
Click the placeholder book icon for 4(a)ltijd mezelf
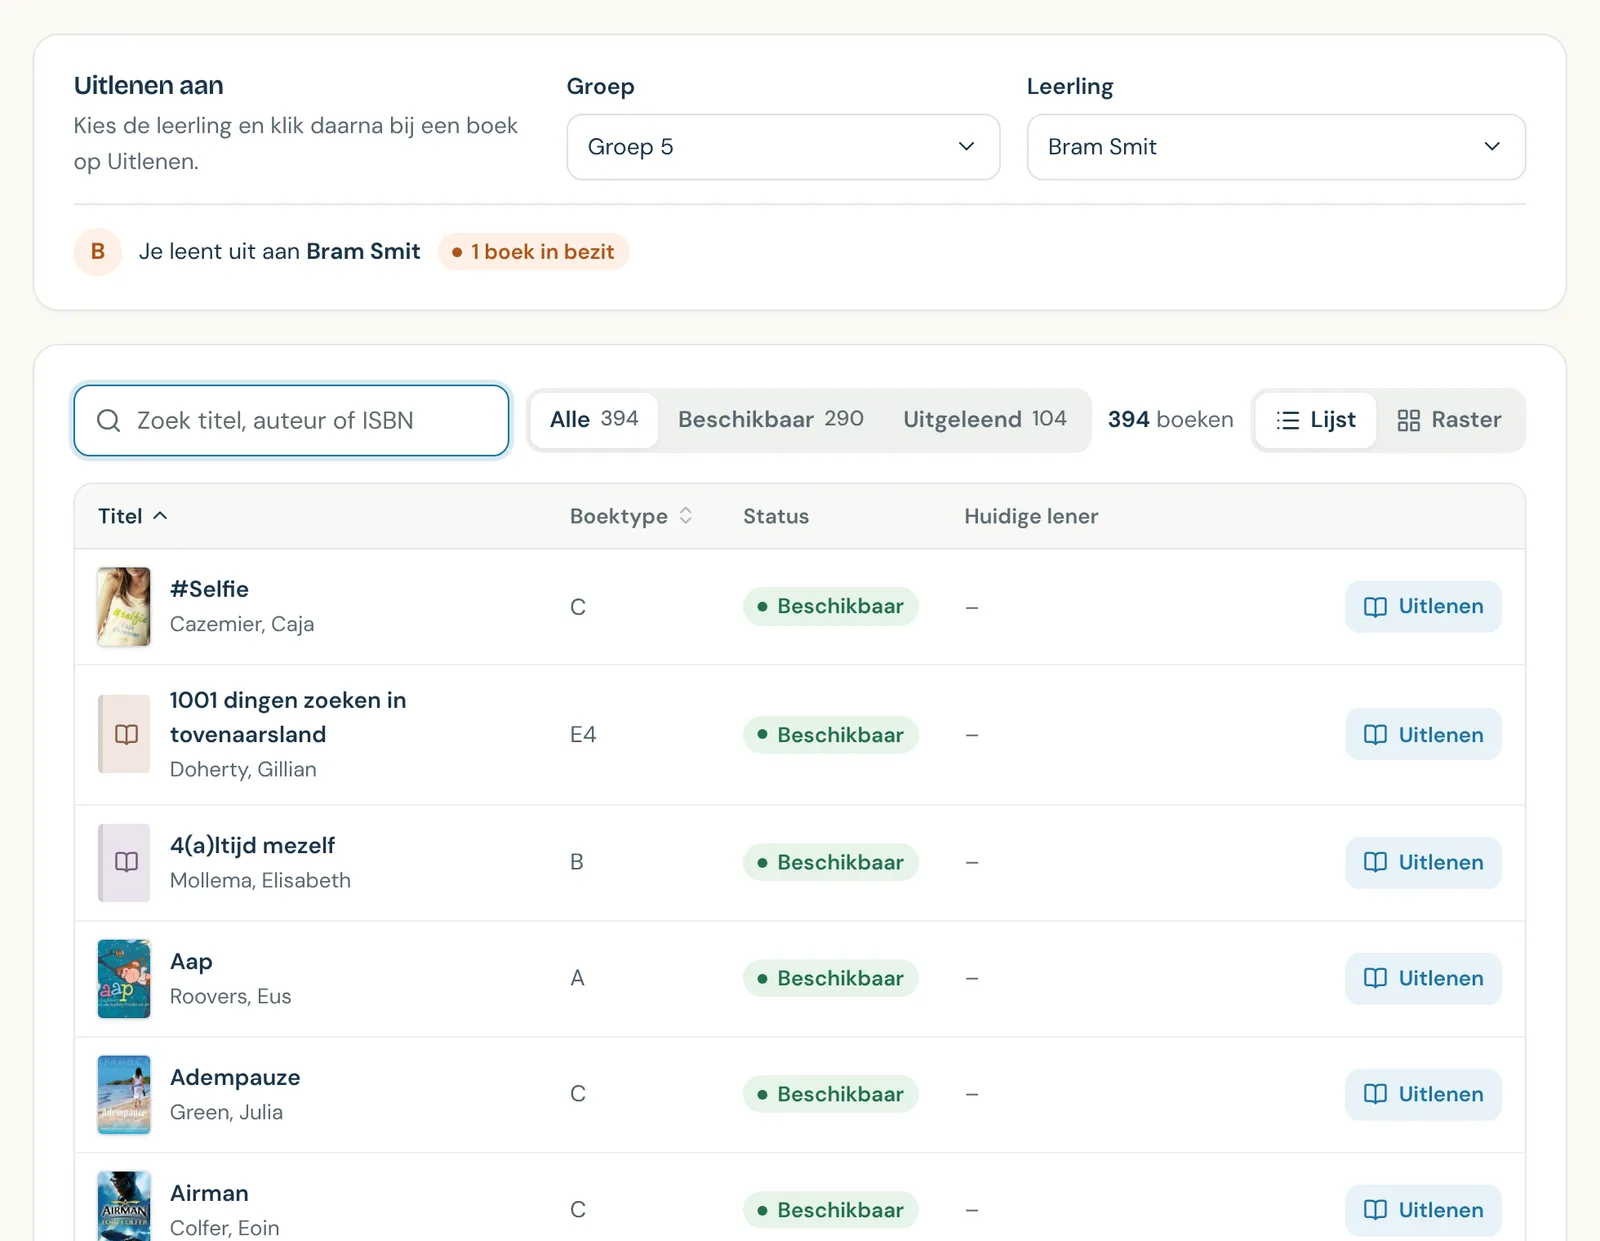[124, 862]
